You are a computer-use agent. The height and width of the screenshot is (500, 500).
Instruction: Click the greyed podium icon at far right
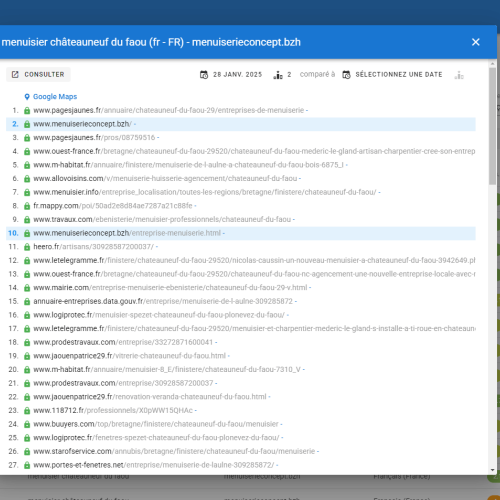coord(459,75)
